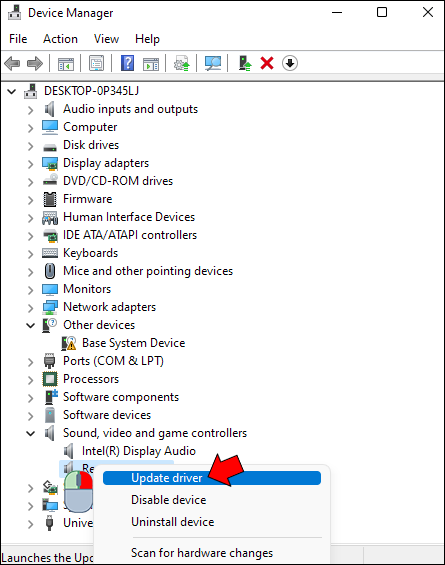Collapse the Other devices category
Image resolution: width=445 pixels, height=565 pixels.
[31, 326]
